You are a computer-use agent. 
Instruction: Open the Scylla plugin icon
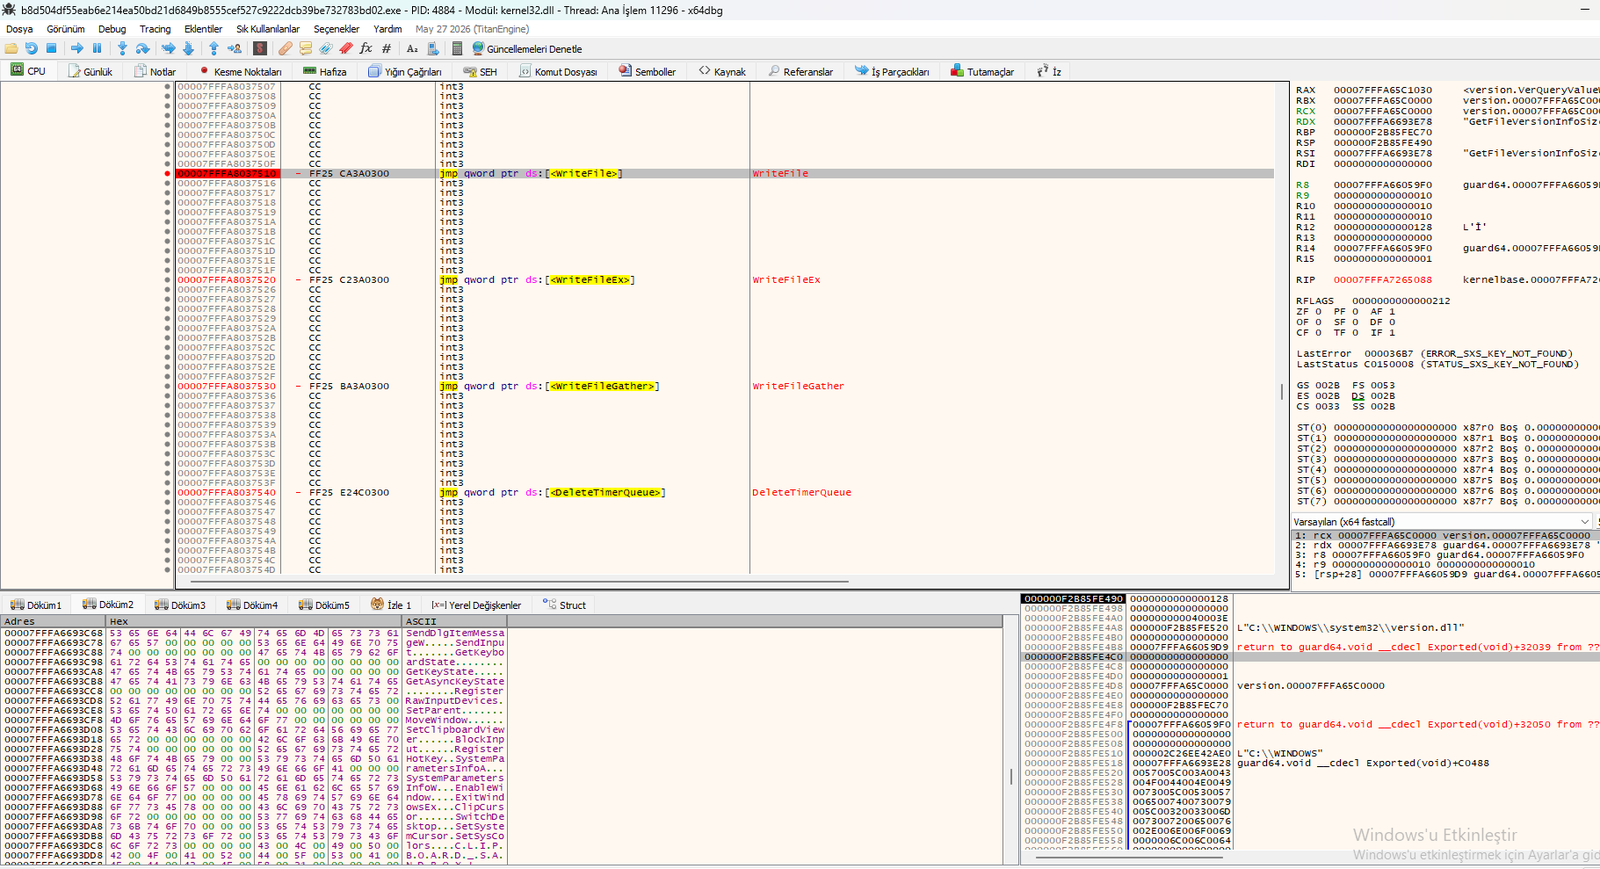[260, 48]
